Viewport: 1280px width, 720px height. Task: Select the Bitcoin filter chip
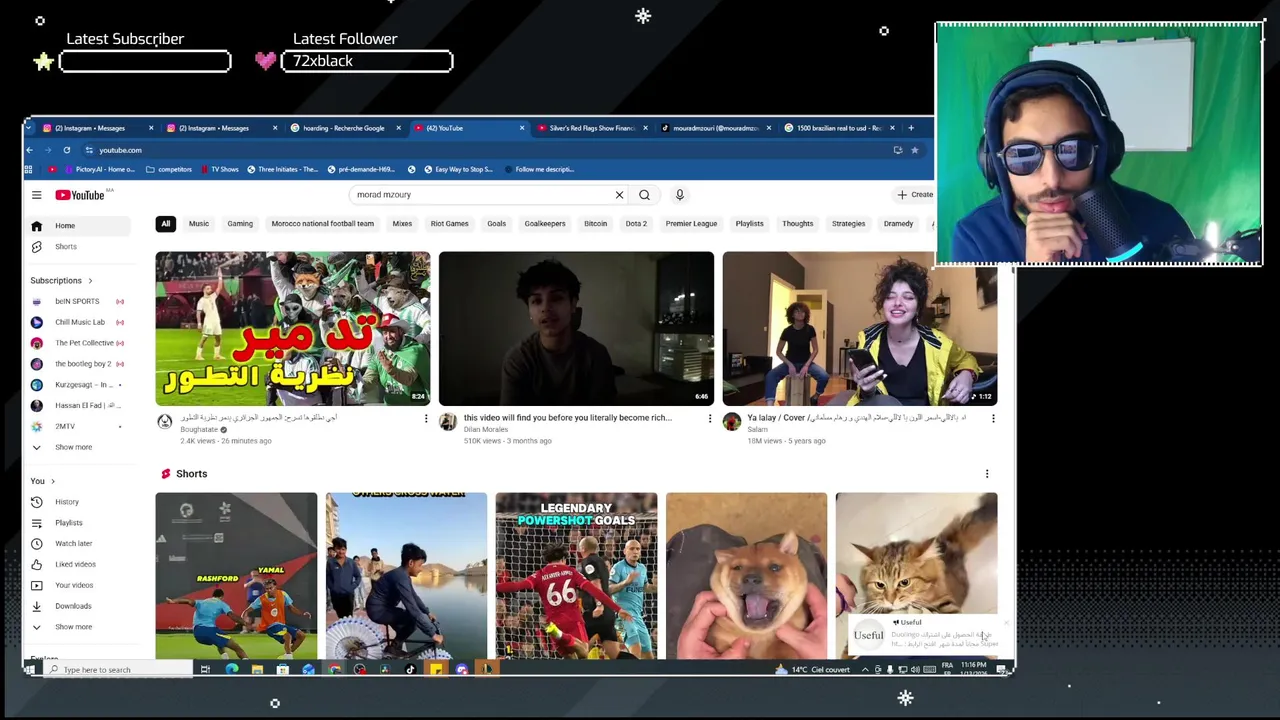point(596,224)
